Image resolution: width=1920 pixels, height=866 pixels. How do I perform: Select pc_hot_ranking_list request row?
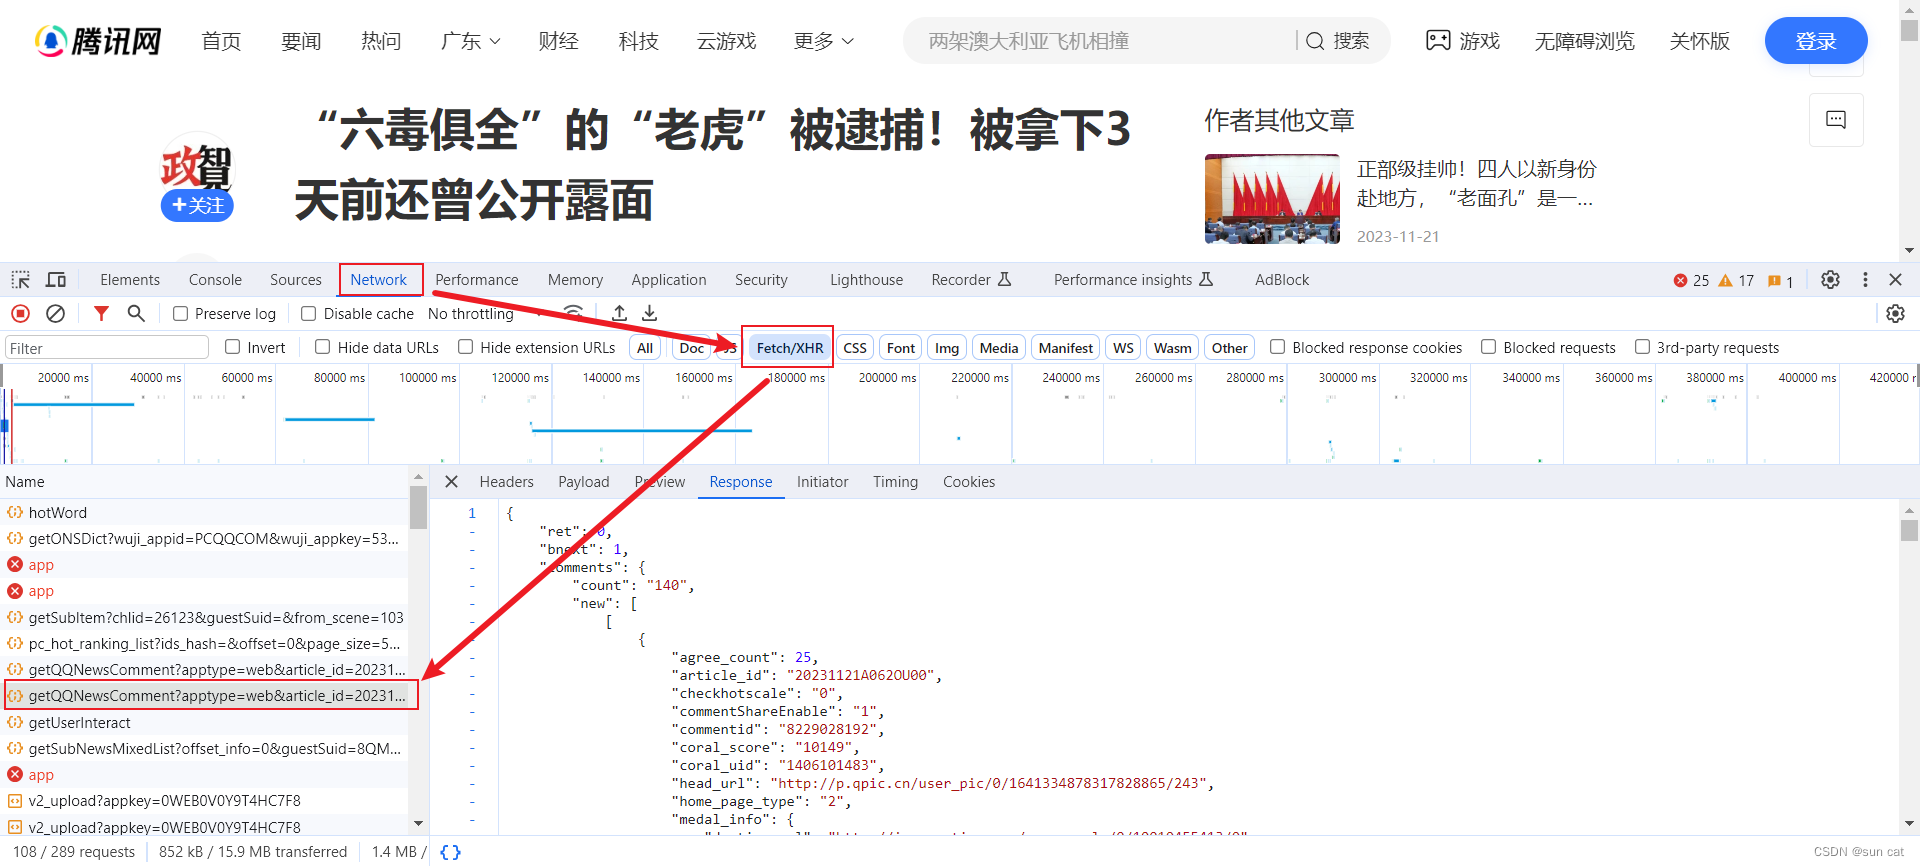pyautogui.click(x=204, y=643)
